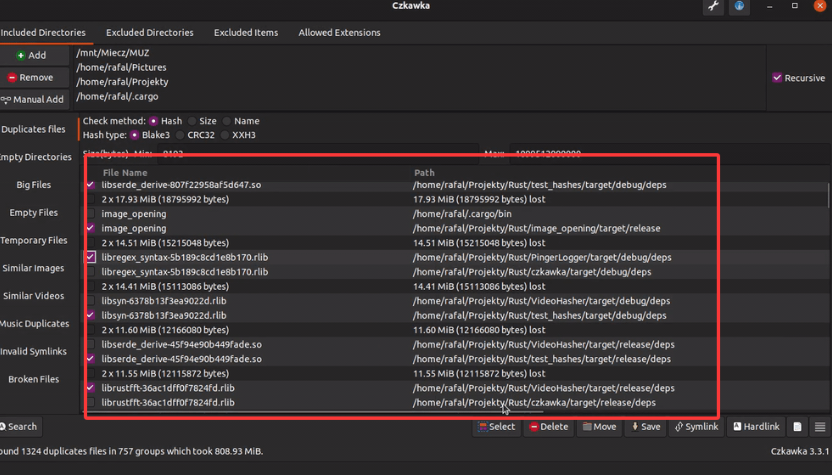The height and width of the screenshot is (475, 832).
Task: Click the list lines icon at bottom right
Action: tap(820, 427)
